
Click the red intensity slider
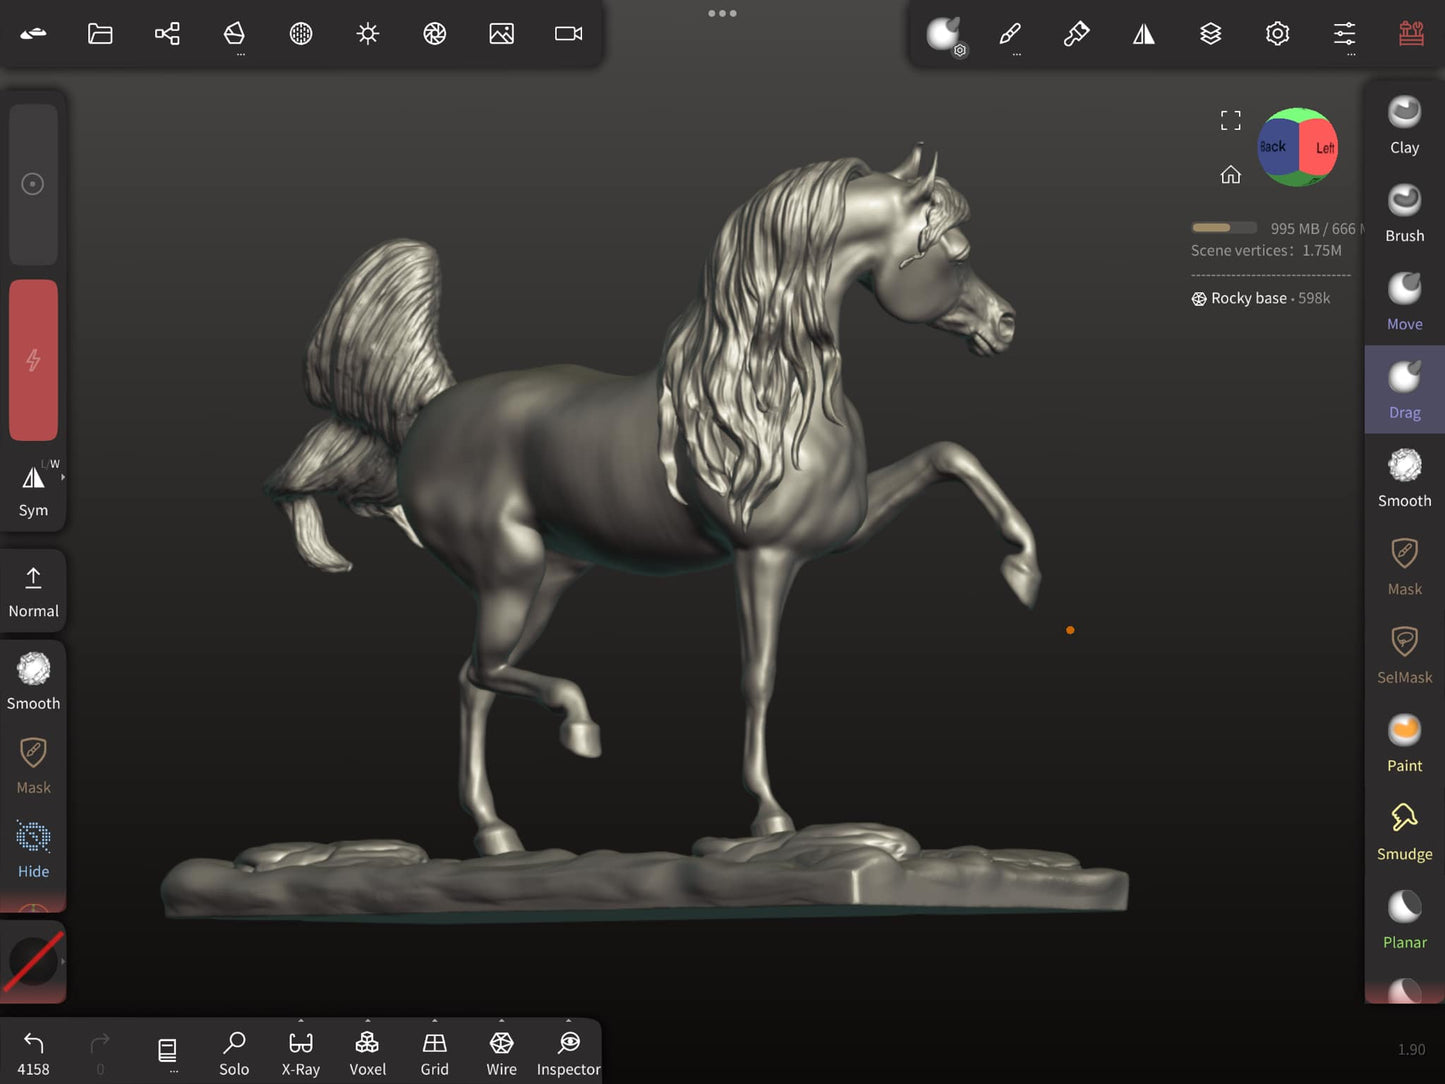click(x=33, y=360)
